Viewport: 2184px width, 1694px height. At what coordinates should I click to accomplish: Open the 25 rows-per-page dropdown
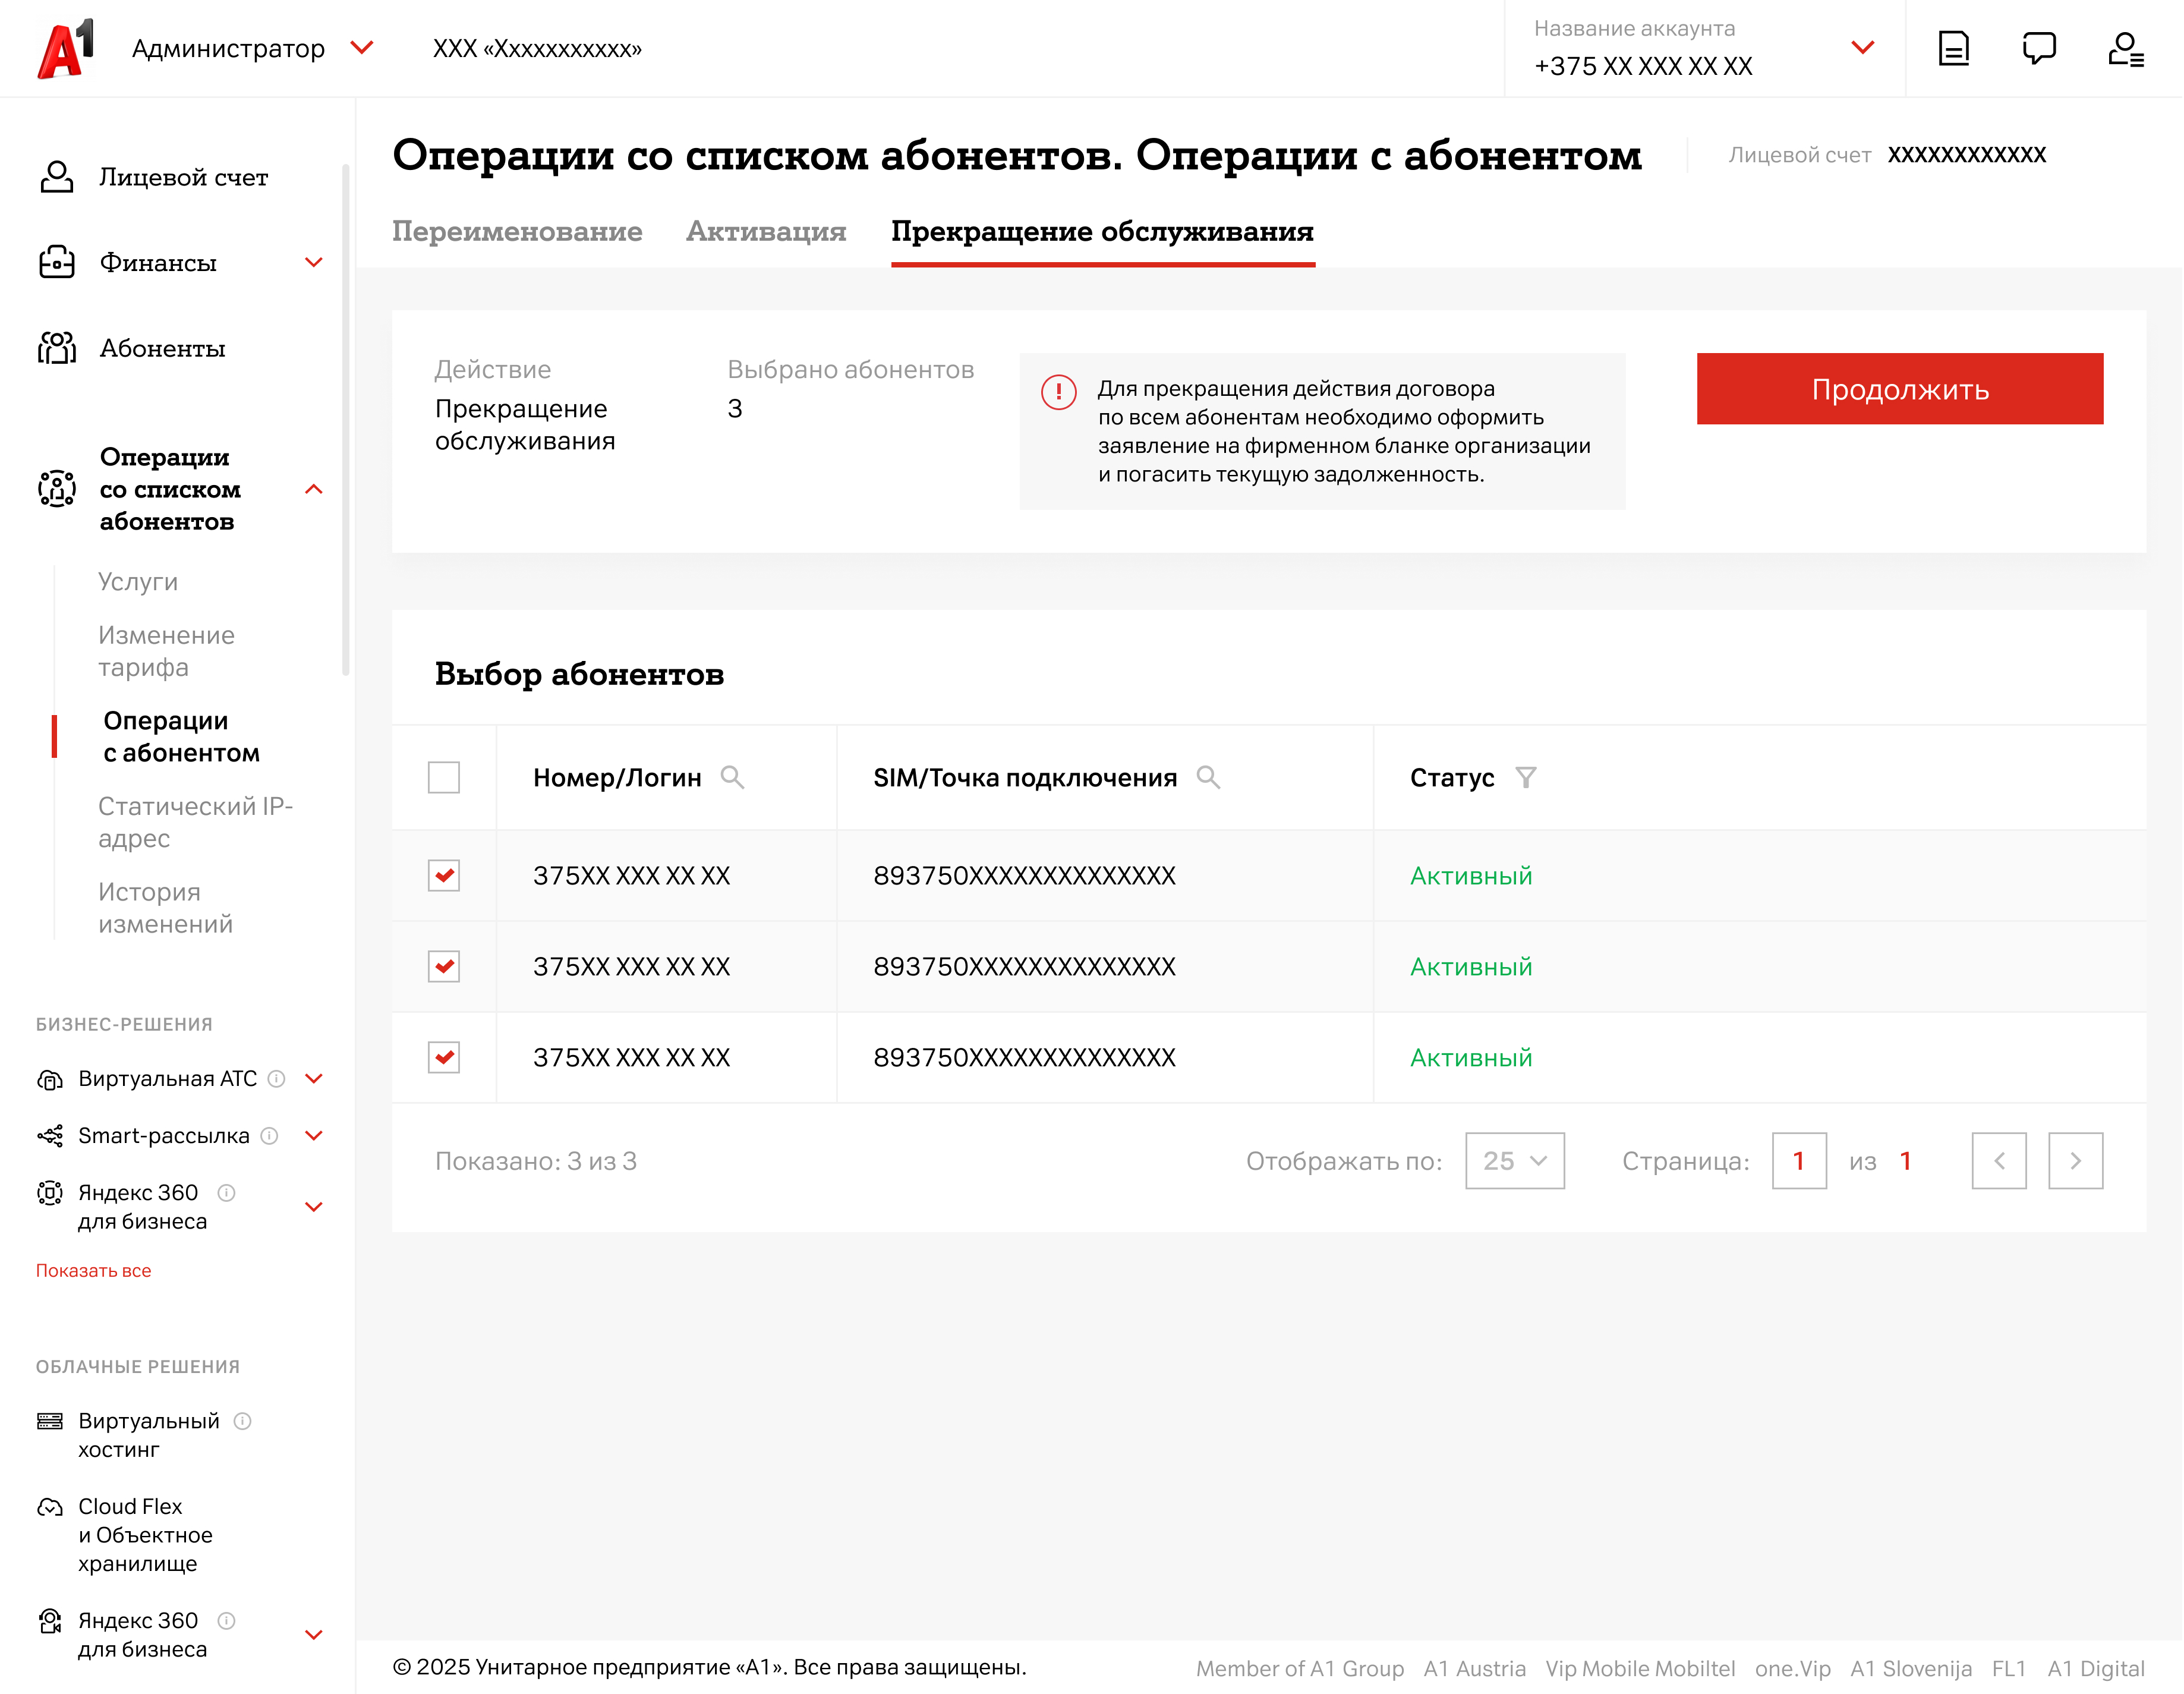[1514, 1161]
